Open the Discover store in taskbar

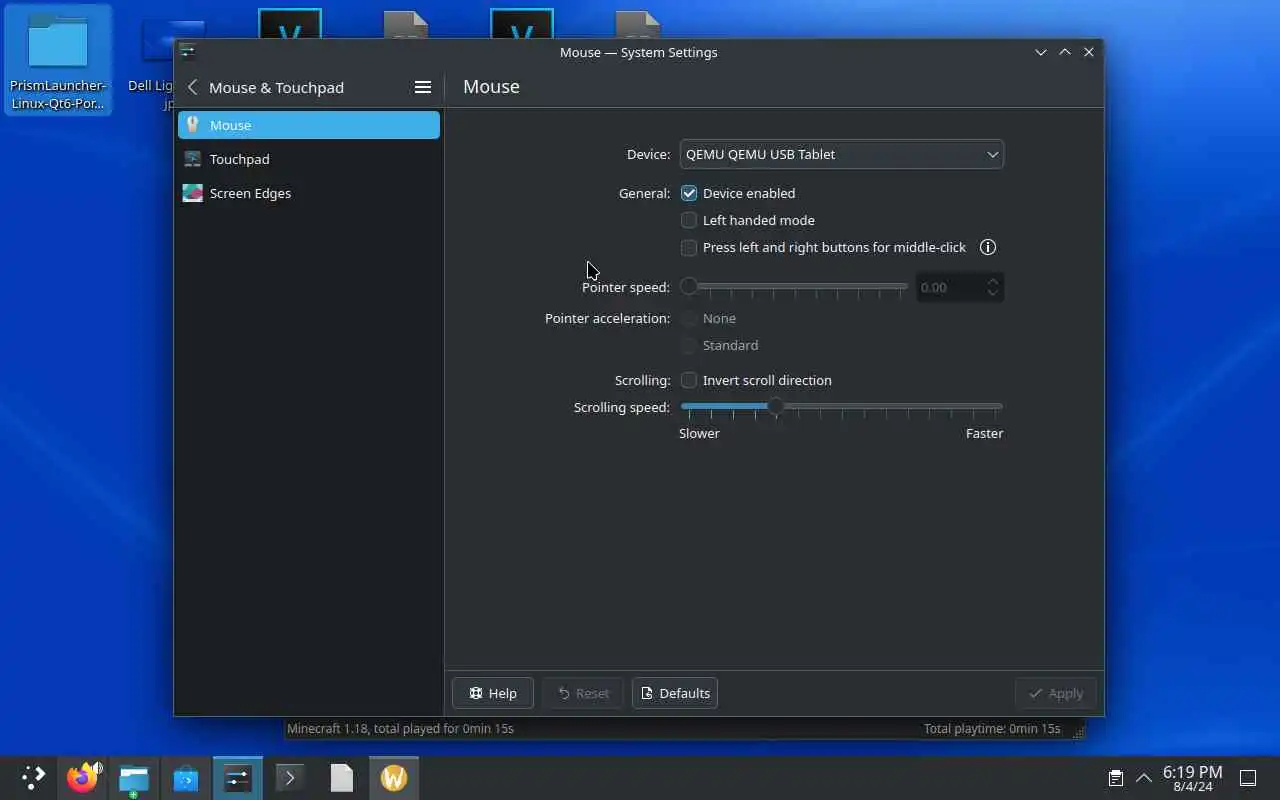tap(186, 777)
